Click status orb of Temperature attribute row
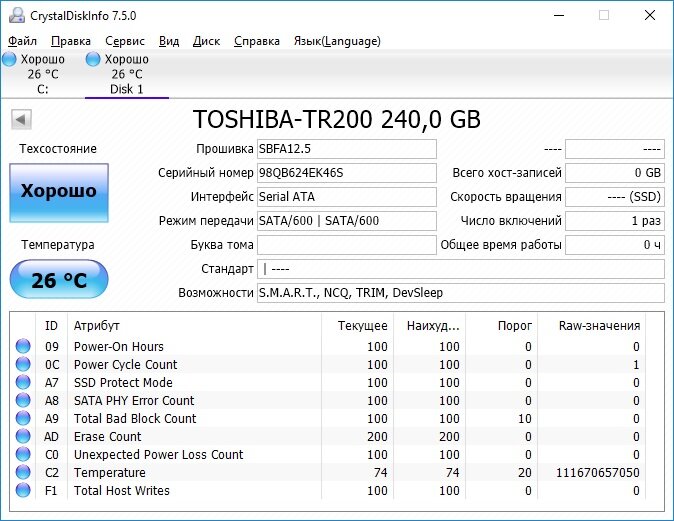Image resolution: width=674 pixels, height=521 pixels. coord(23,472)
